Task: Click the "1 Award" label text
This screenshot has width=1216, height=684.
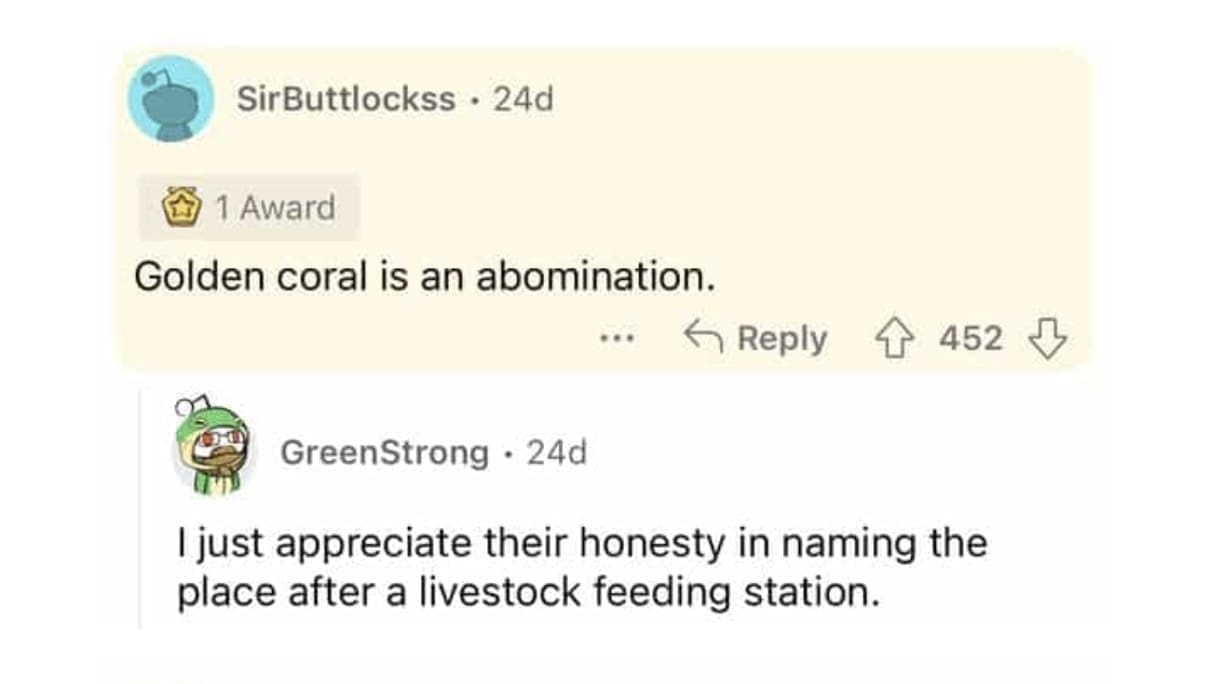Action: coord(274,208)
